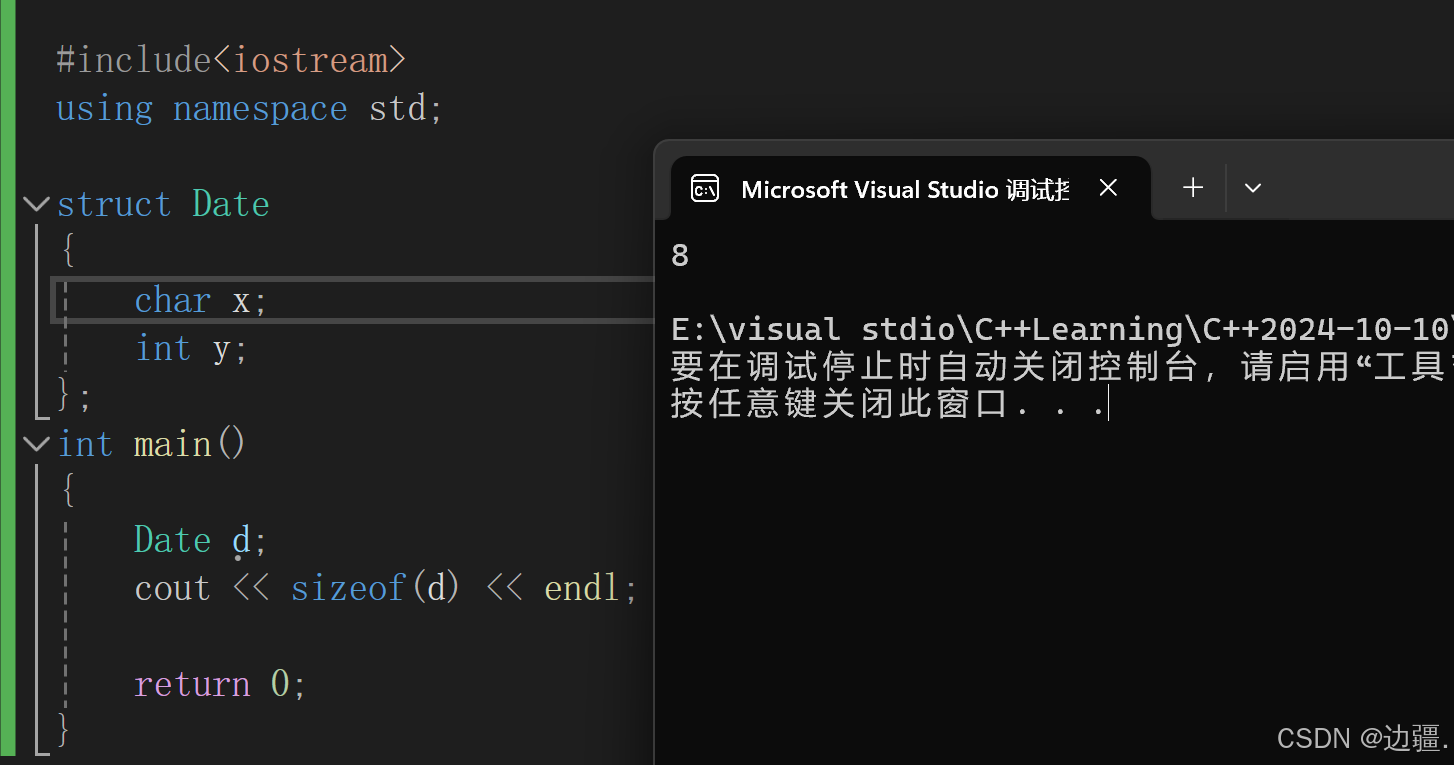The image size is (1454, 765).
Task: Collapse the struct Date code block
Action: pyautogui.click(x=36, y=204)
